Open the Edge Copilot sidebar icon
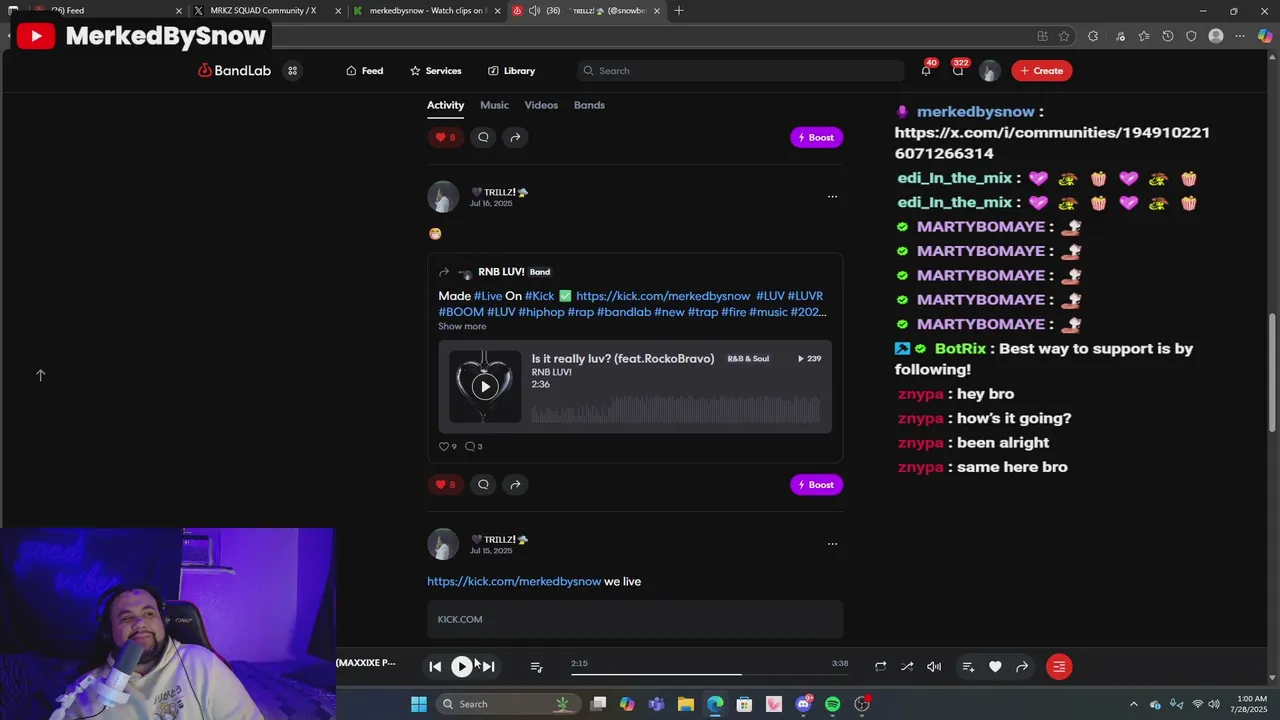Screen dimensions: 1280x720 point(1264,36)
